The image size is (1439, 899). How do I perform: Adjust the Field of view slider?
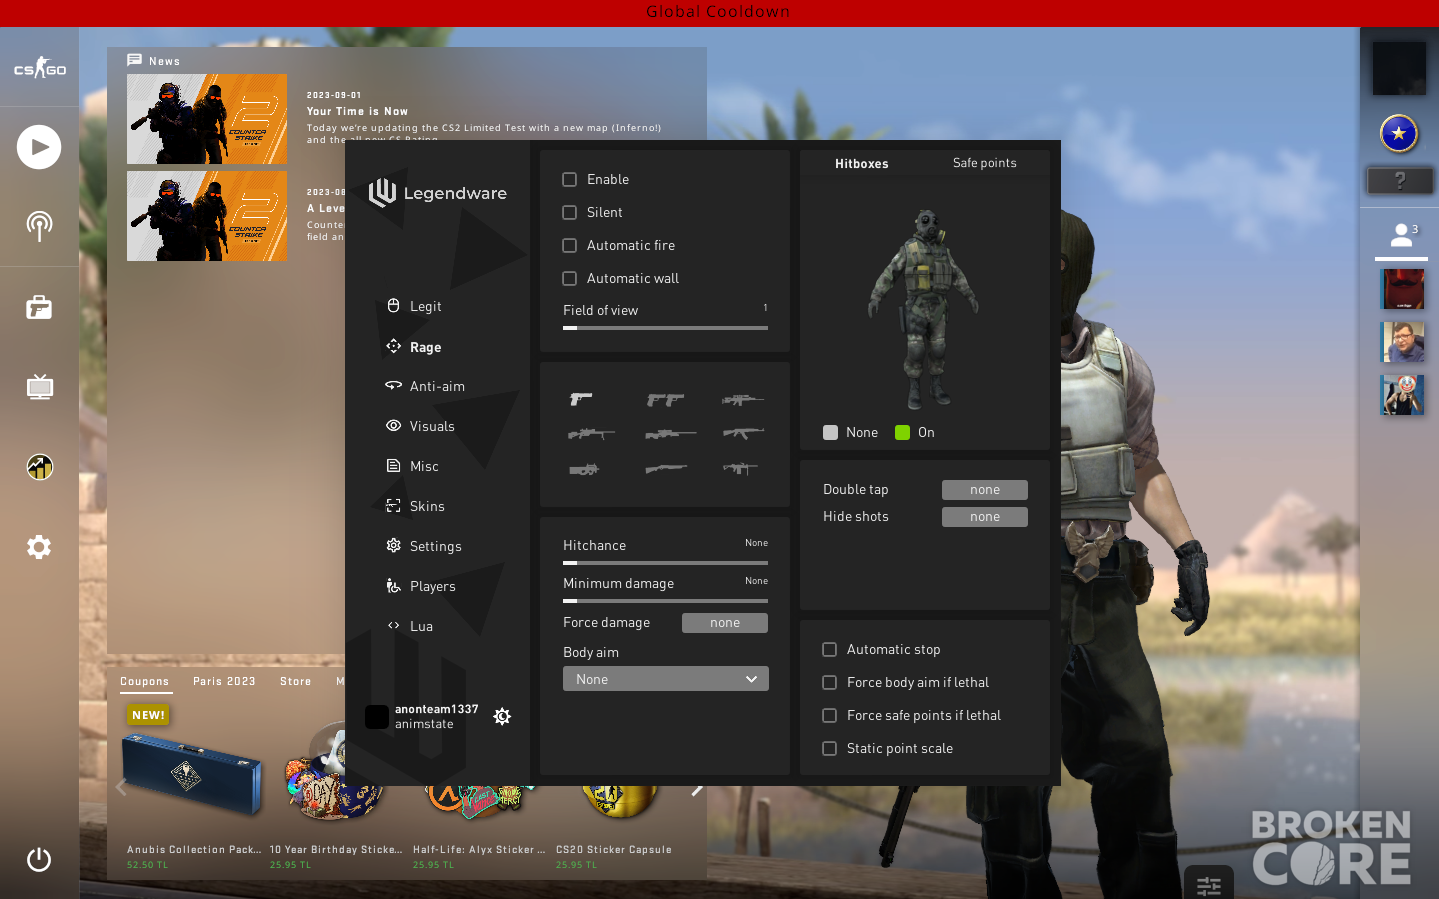[666, 328]
